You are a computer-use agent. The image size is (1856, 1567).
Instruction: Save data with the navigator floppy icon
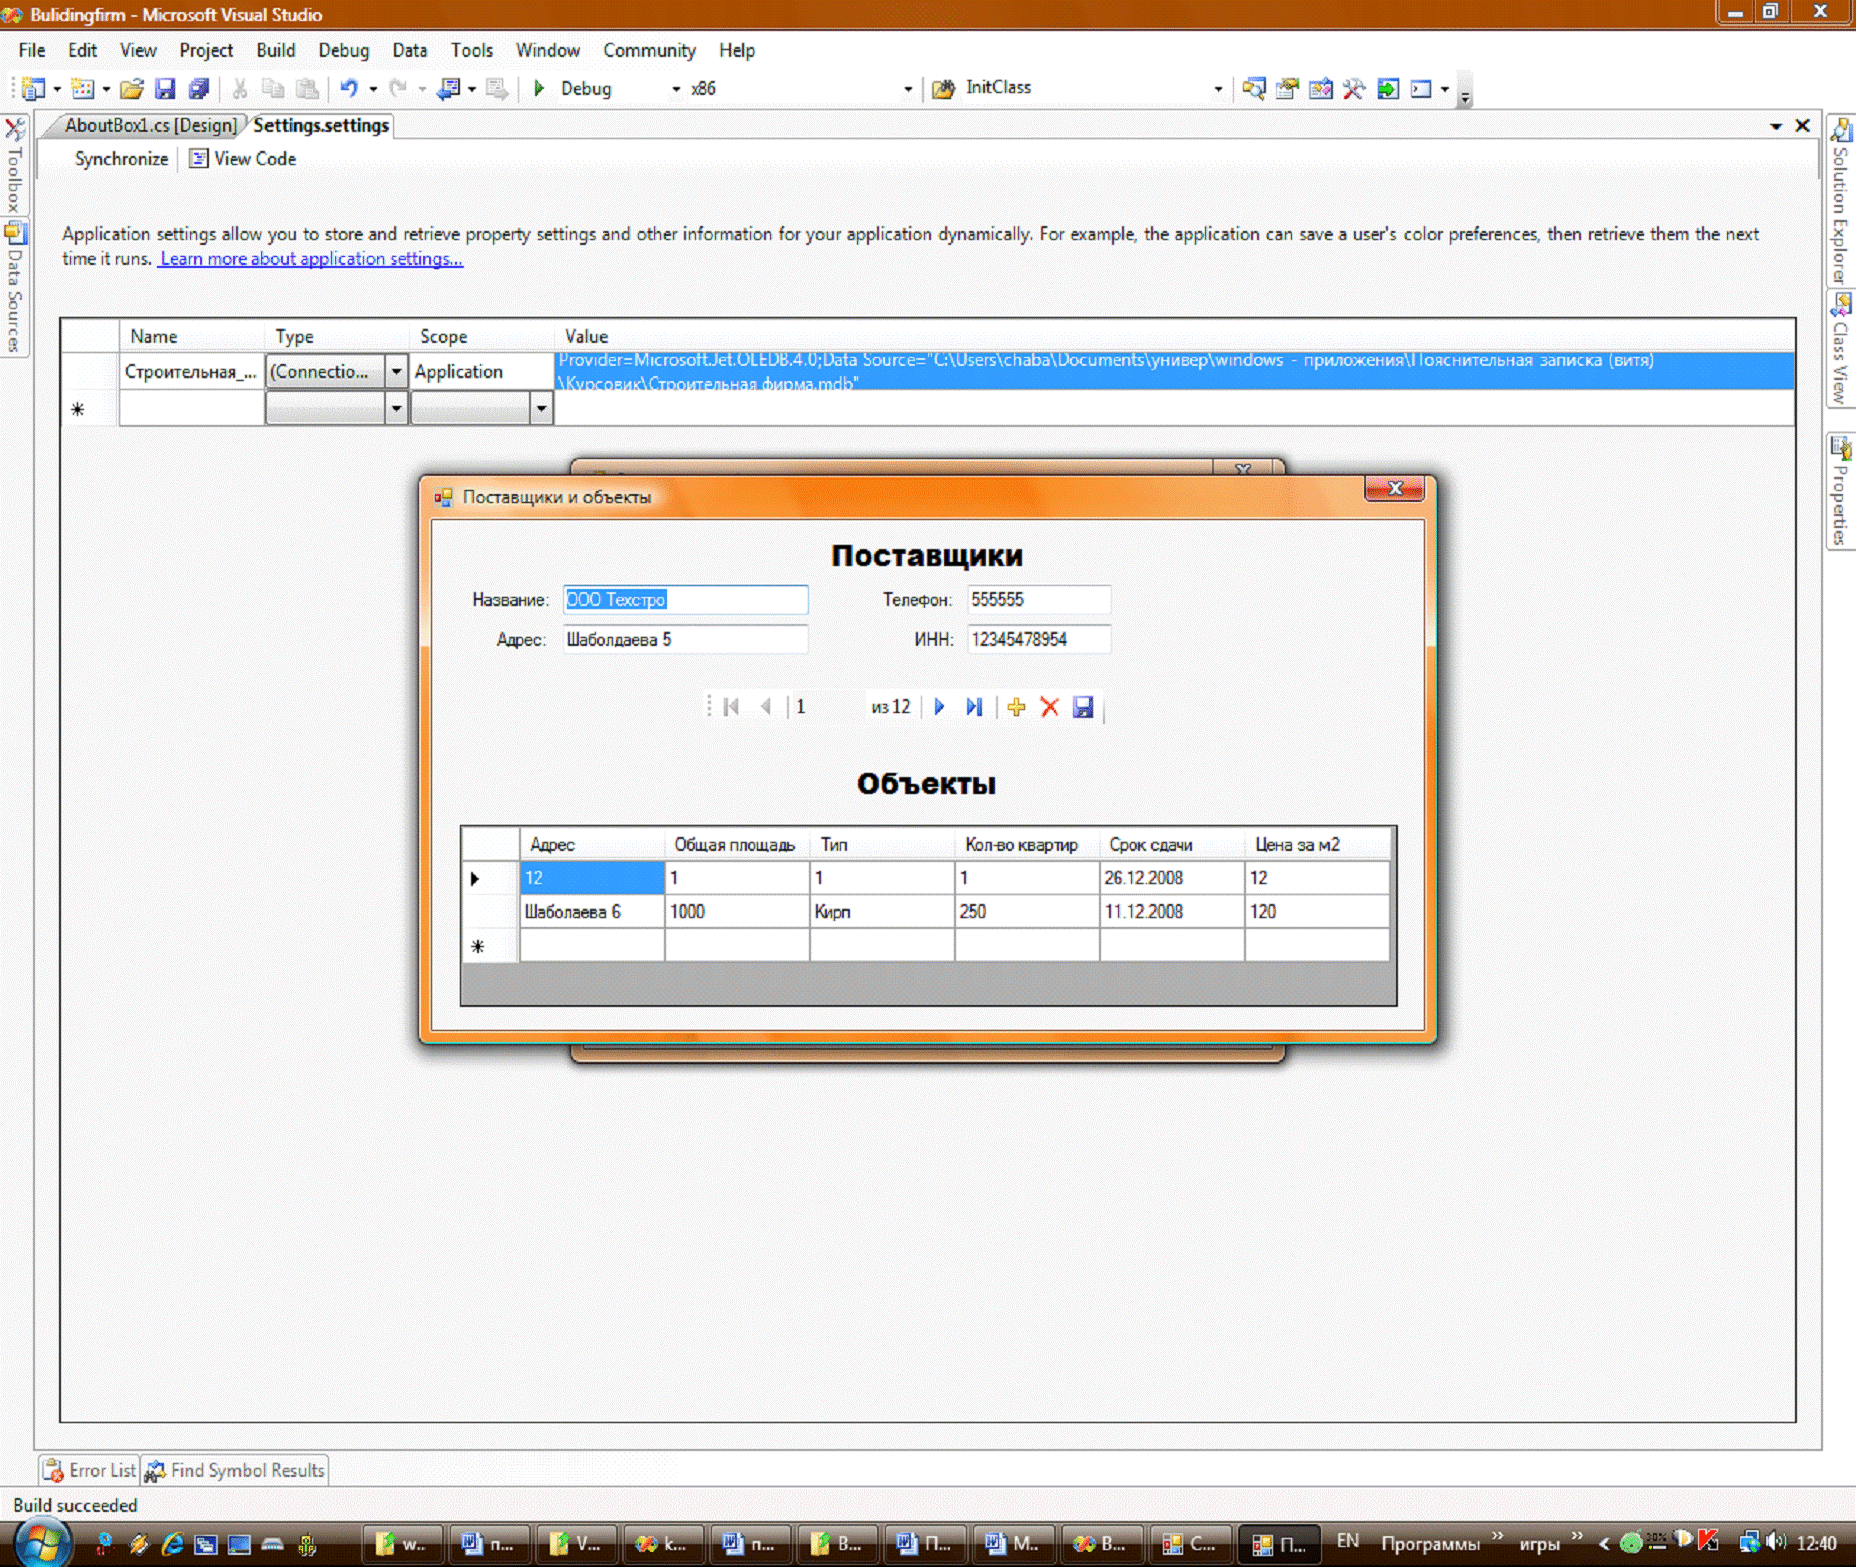(1083, 707)
